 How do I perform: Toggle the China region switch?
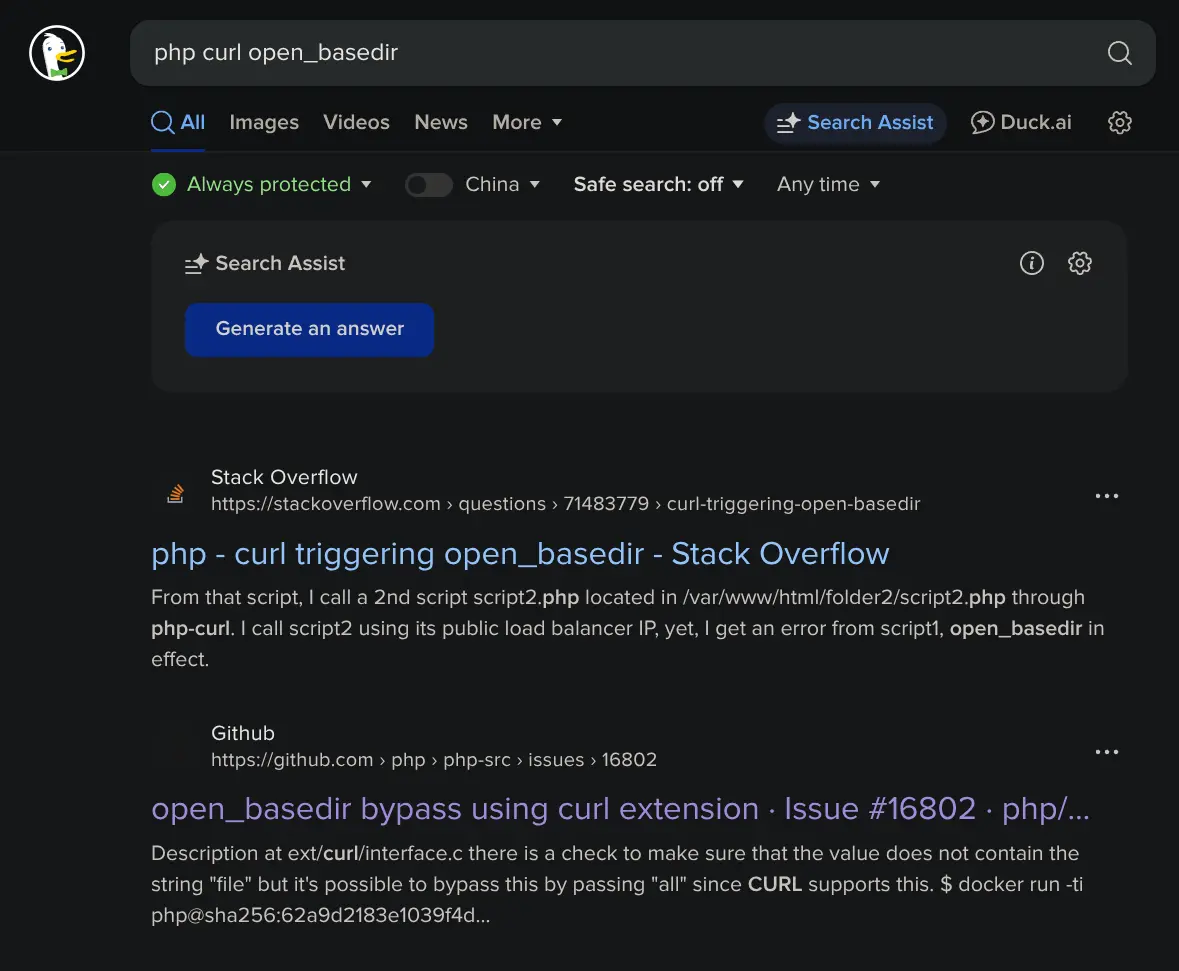pyautogui.click(x=429, y=185)
